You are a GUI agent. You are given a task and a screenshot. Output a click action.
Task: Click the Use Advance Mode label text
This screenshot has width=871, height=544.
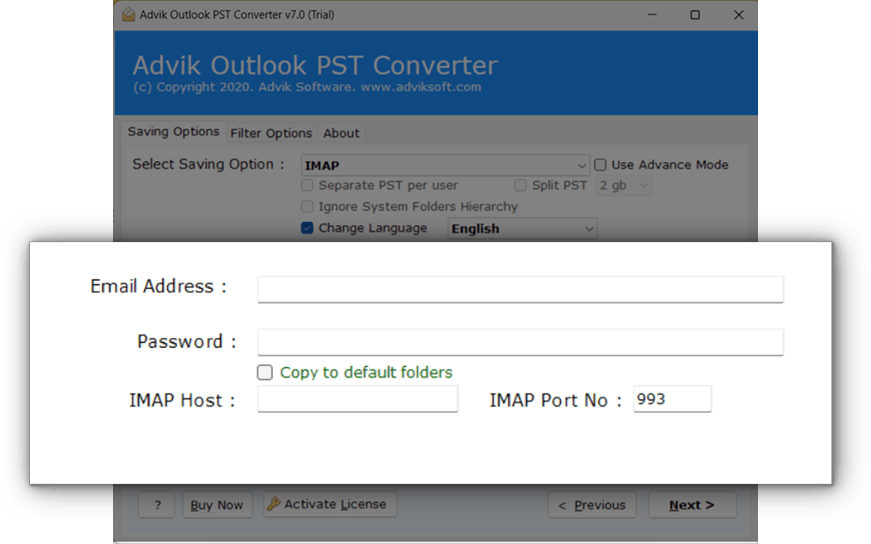669,165
